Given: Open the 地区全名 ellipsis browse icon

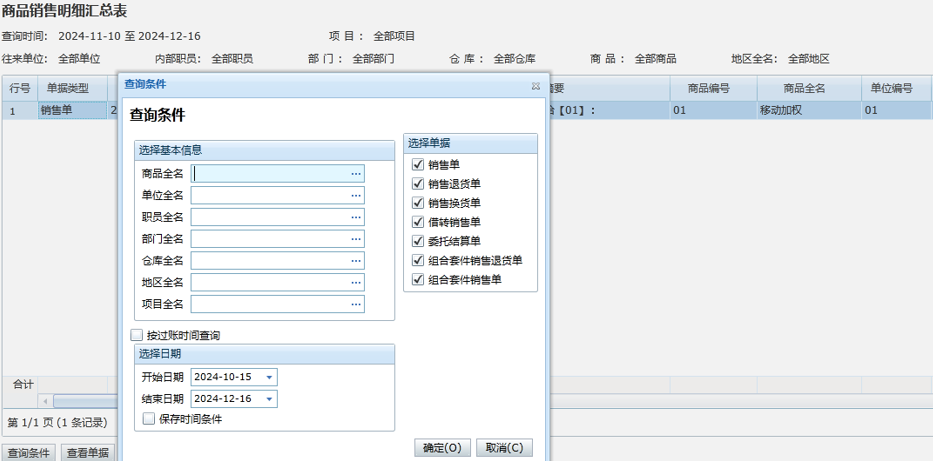Looking at the screenshot, I should click(x=355, y=283).
